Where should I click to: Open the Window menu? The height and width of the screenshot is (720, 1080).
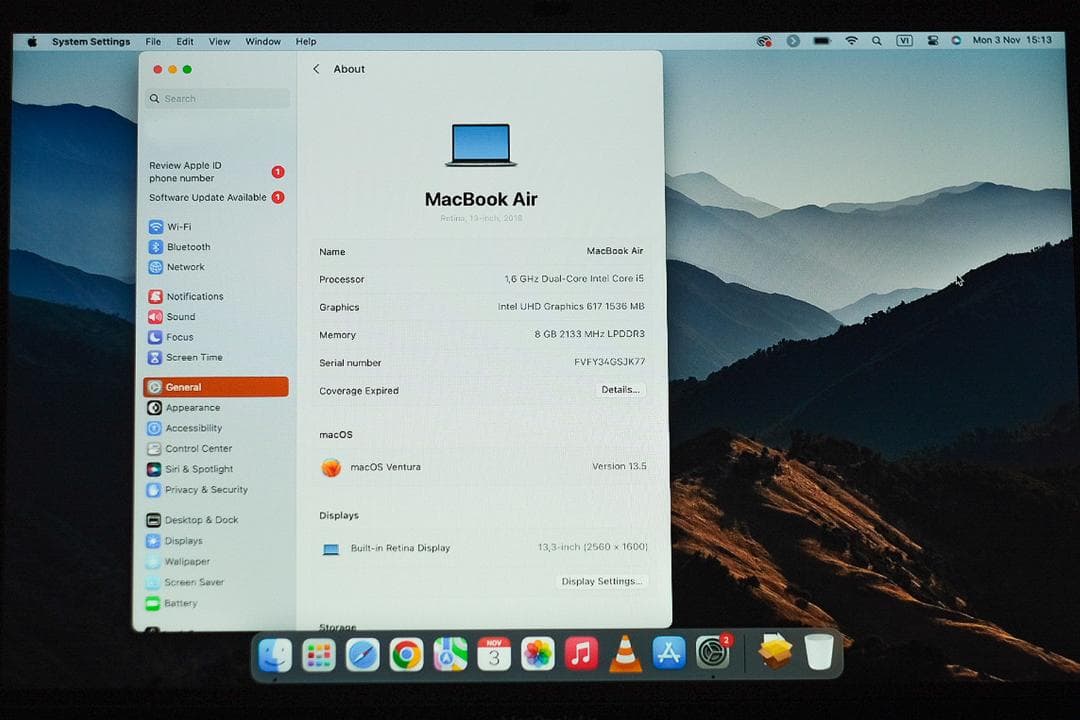click(x=263, y=41)
